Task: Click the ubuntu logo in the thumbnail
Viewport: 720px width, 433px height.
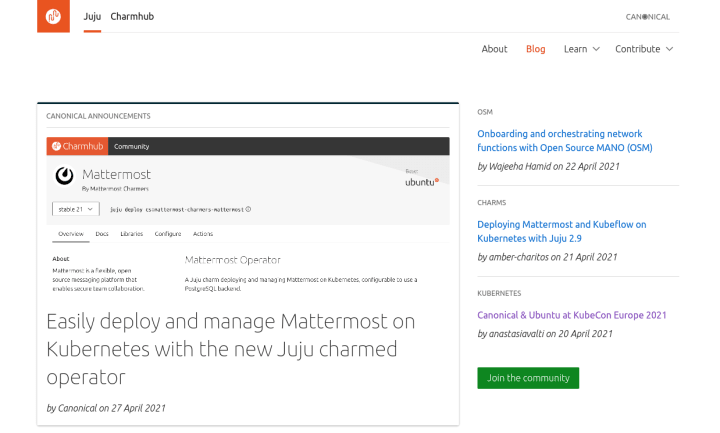Action: pos(421,182)
